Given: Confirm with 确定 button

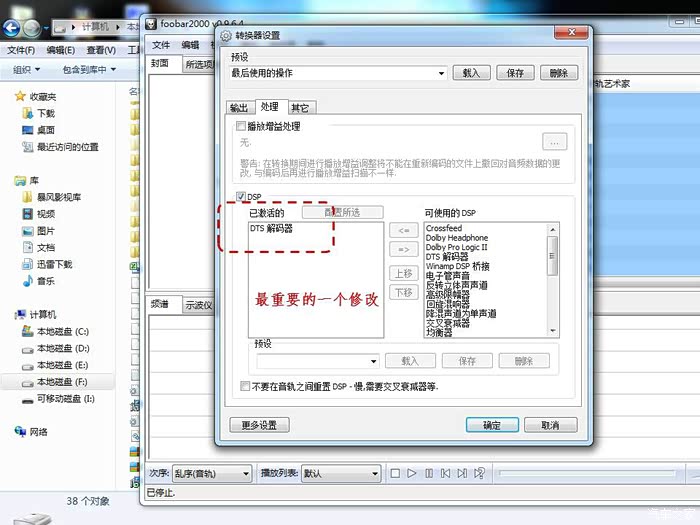Looking at the screenshot, I should point(492,425).
